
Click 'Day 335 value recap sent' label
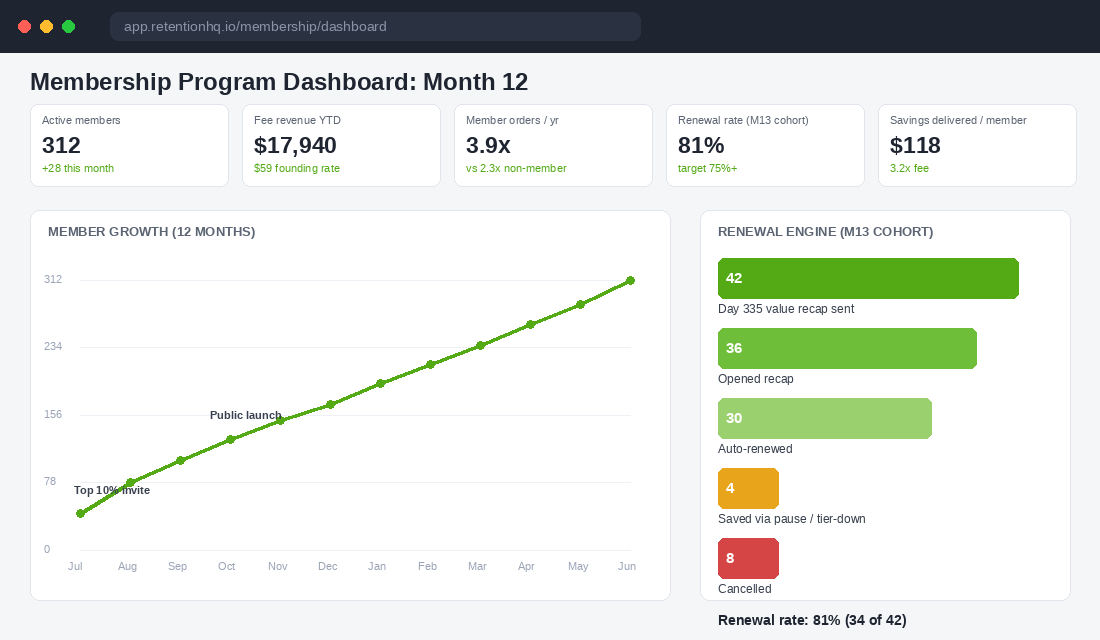786,309
